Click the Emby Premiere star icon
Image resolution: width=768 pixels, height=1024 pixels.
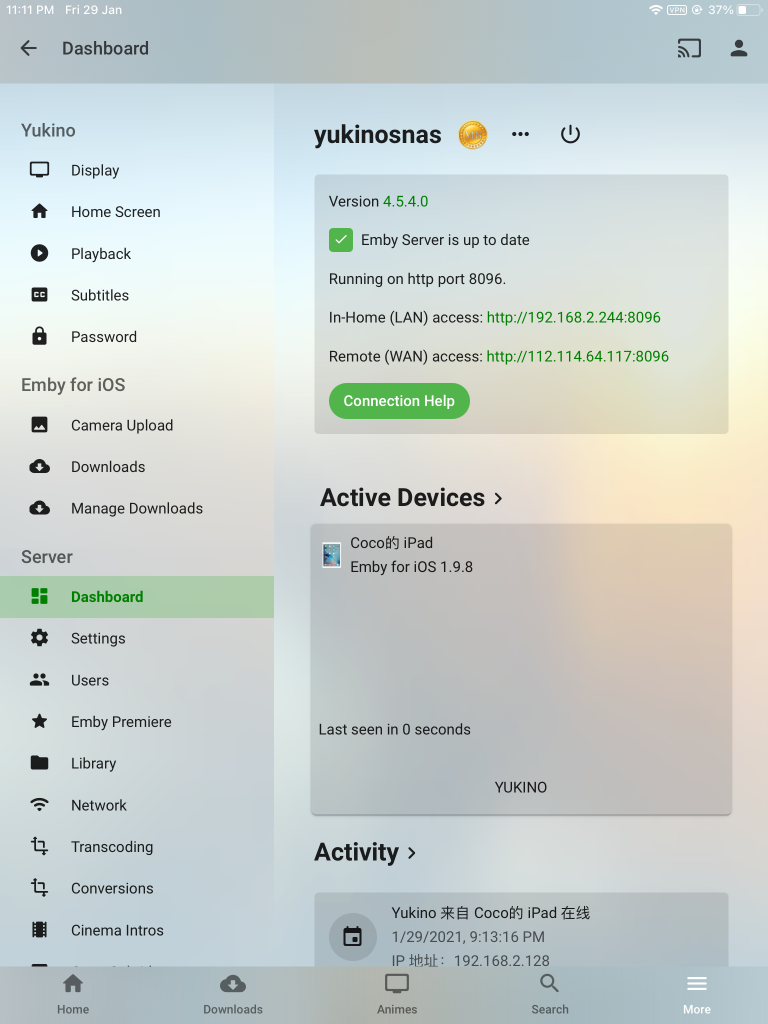point(39,721)
